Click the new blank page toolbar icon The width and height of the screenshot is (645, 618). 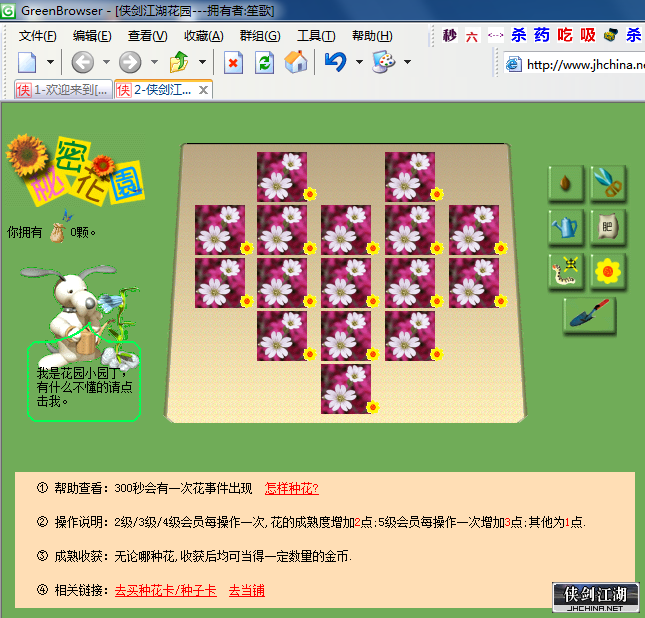[27, 63]
